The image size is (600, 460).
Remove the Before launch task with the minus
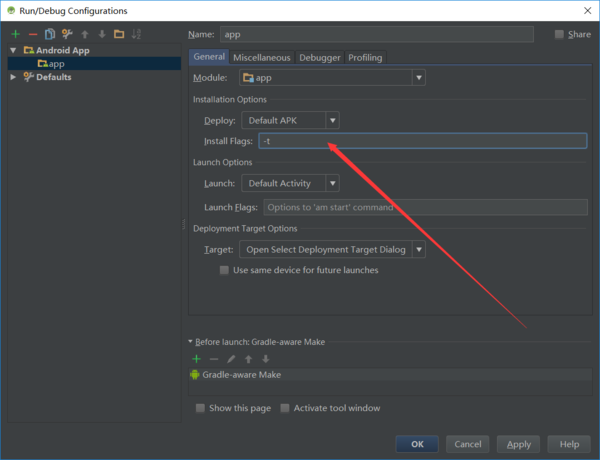pos(214,359)
